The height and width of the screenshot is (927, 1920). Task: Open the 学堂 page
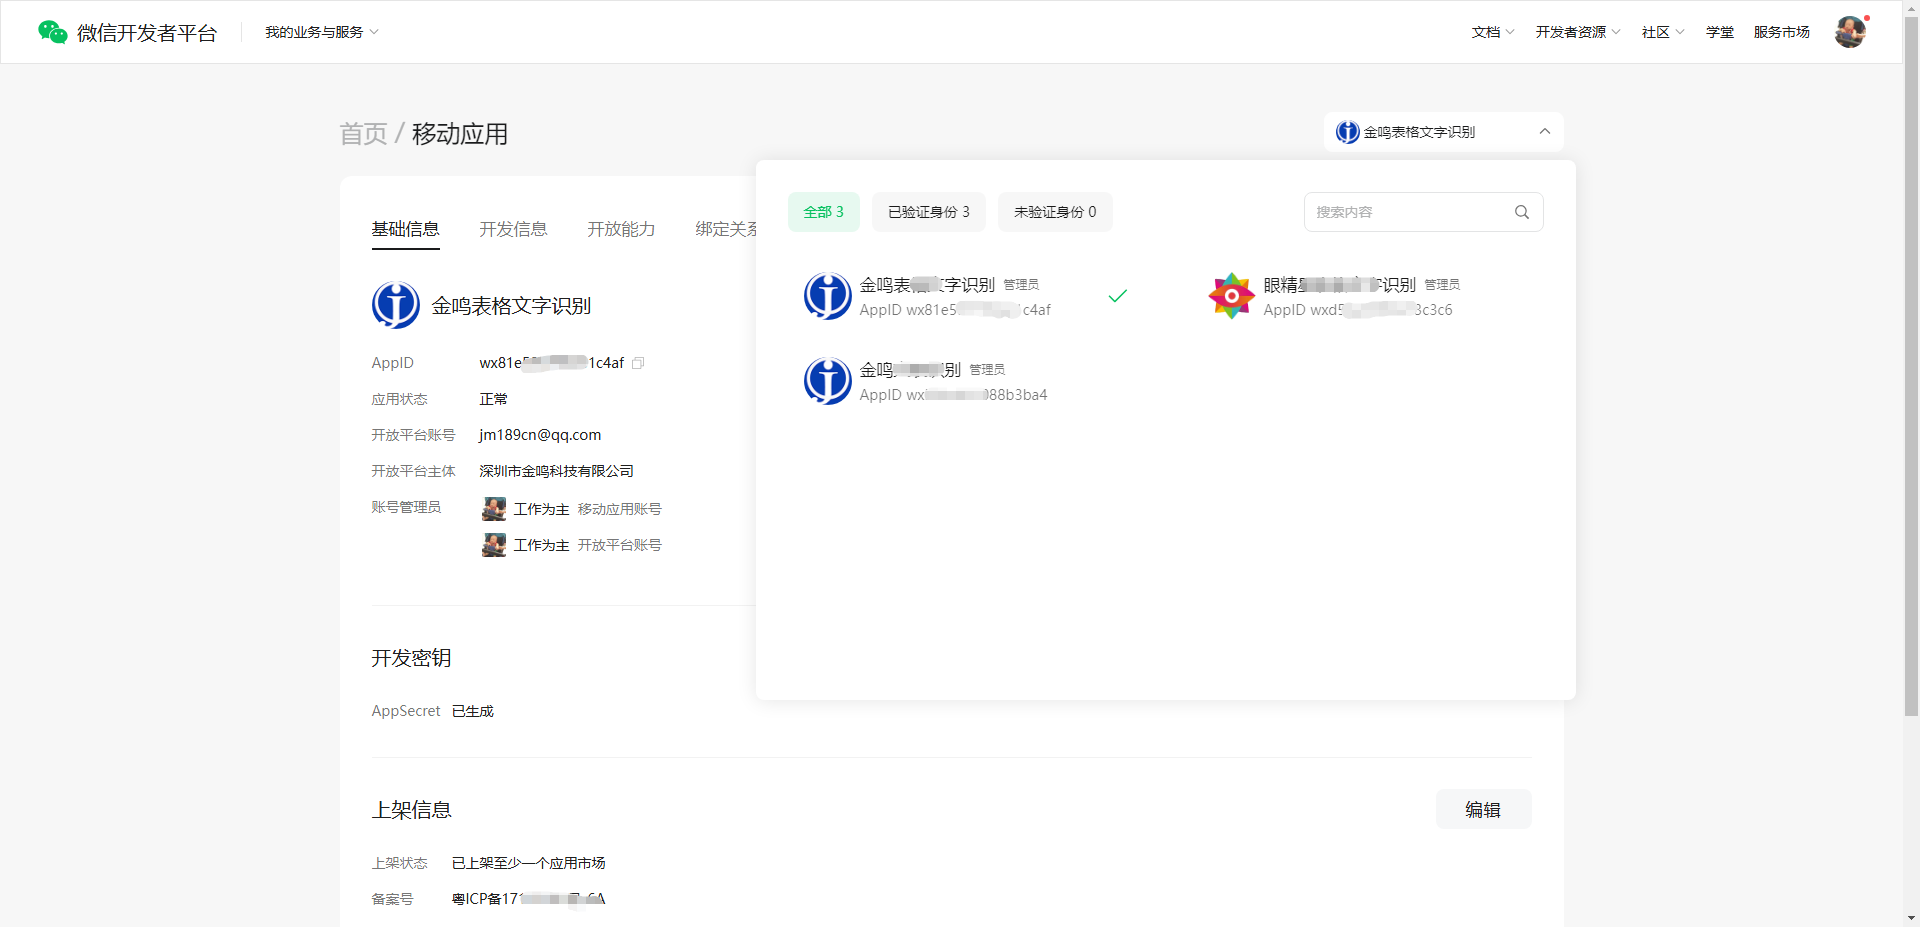[x=1720, y=32]
